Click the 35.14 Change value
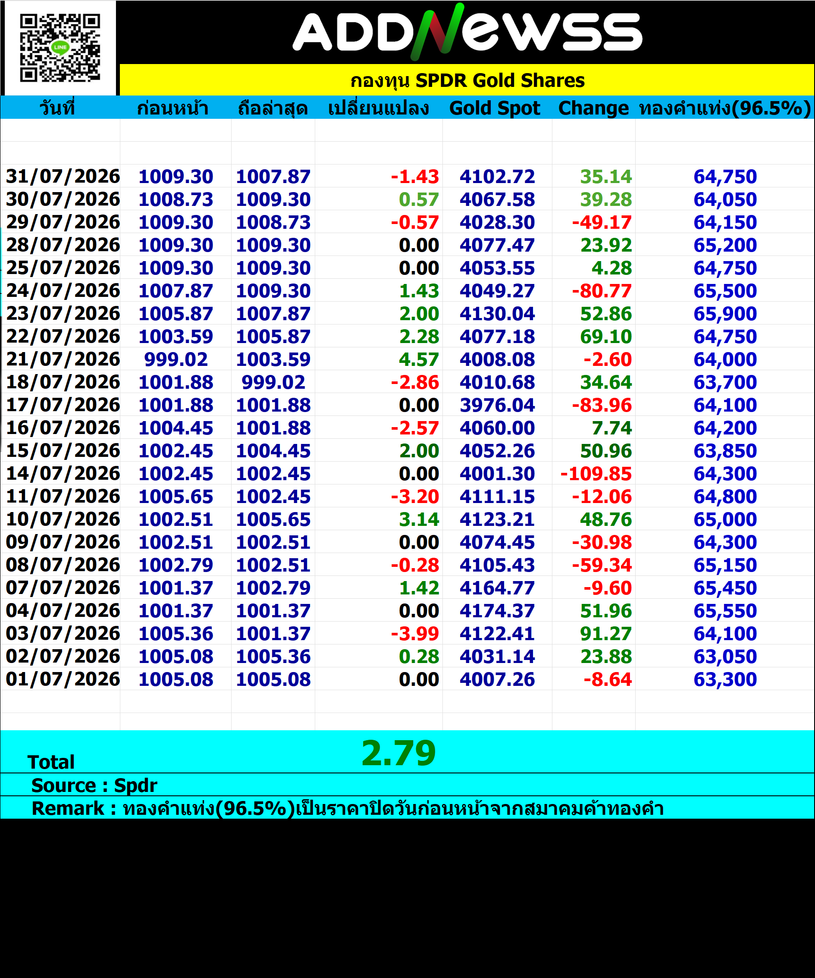 click(x=605, y=177)
